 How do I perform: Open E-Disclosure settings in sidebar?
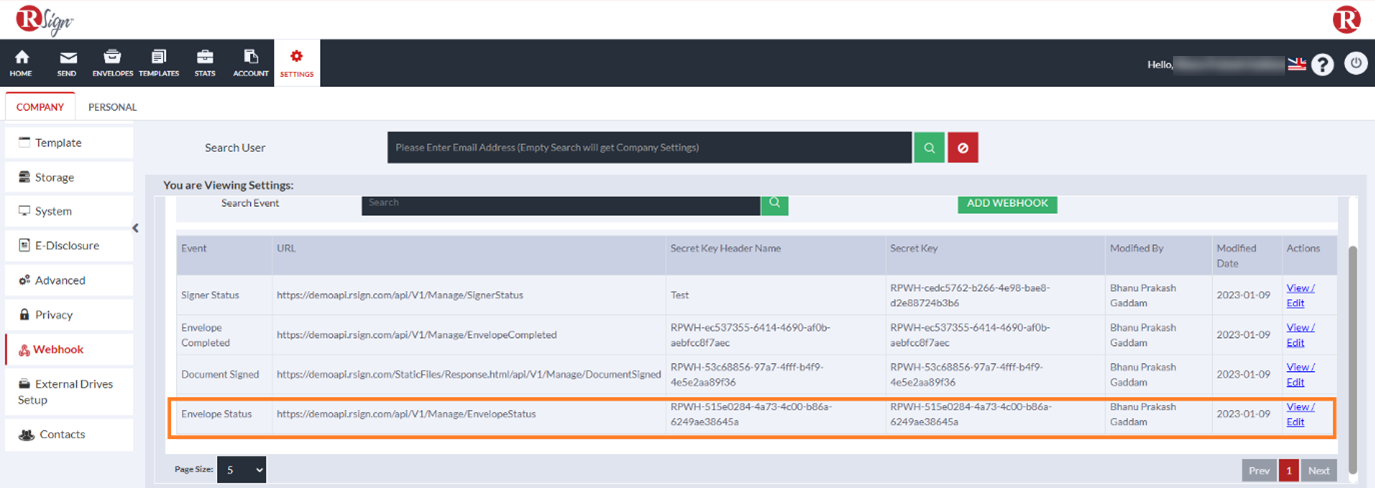coord(69,245)
